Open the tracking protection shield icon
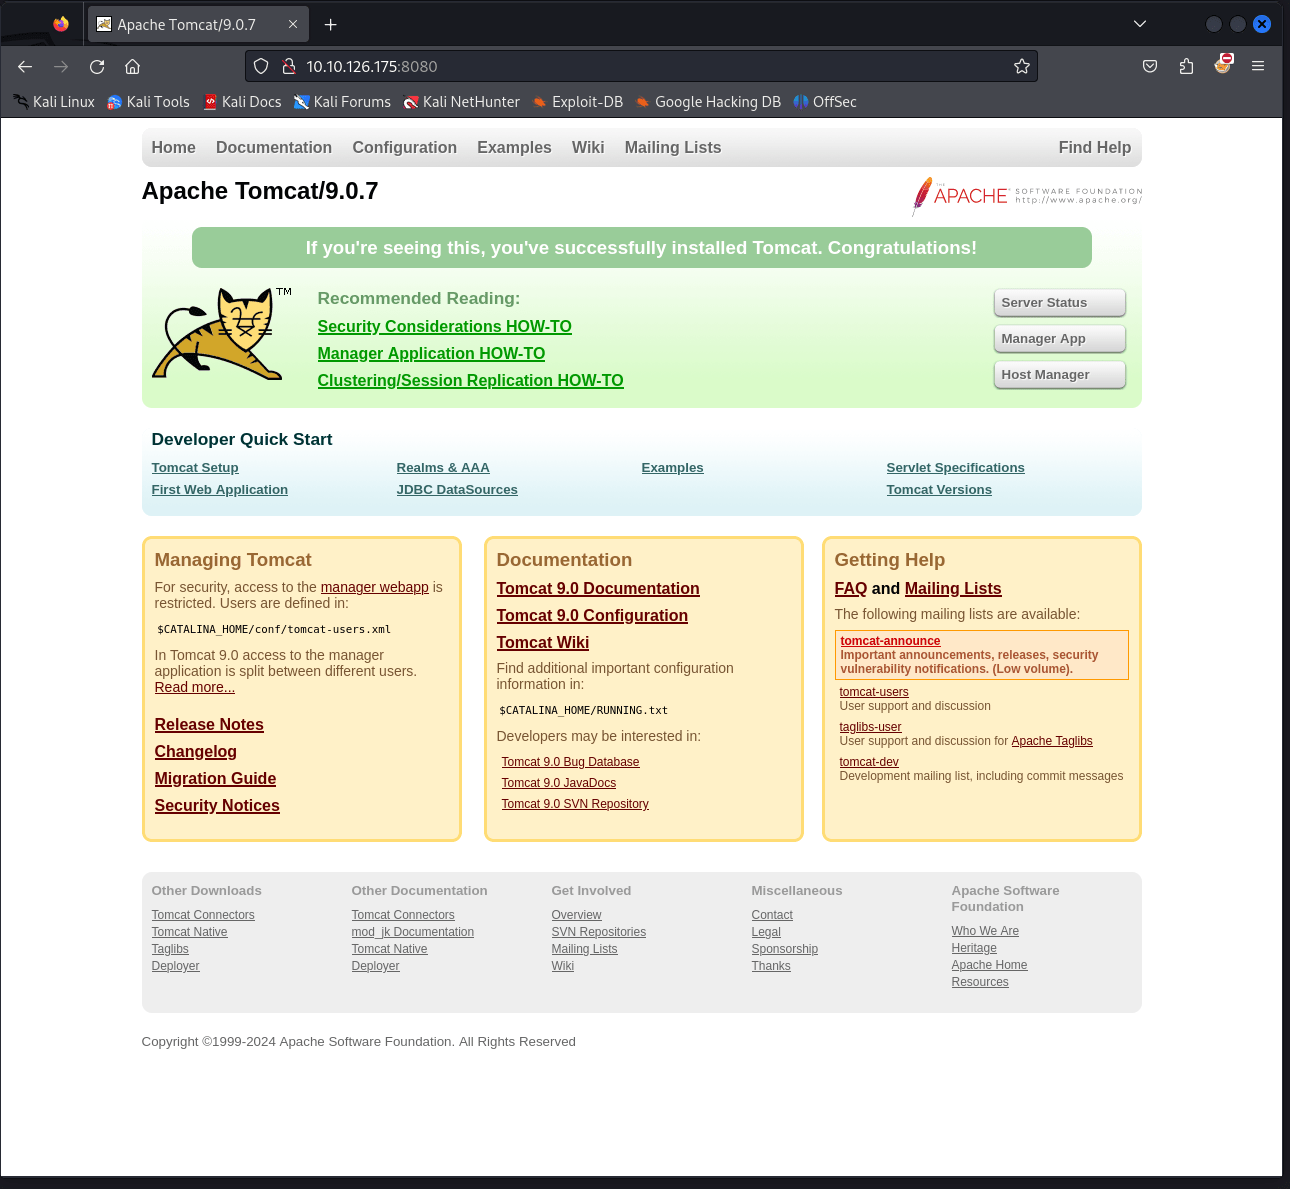 [x=261, y=66]
